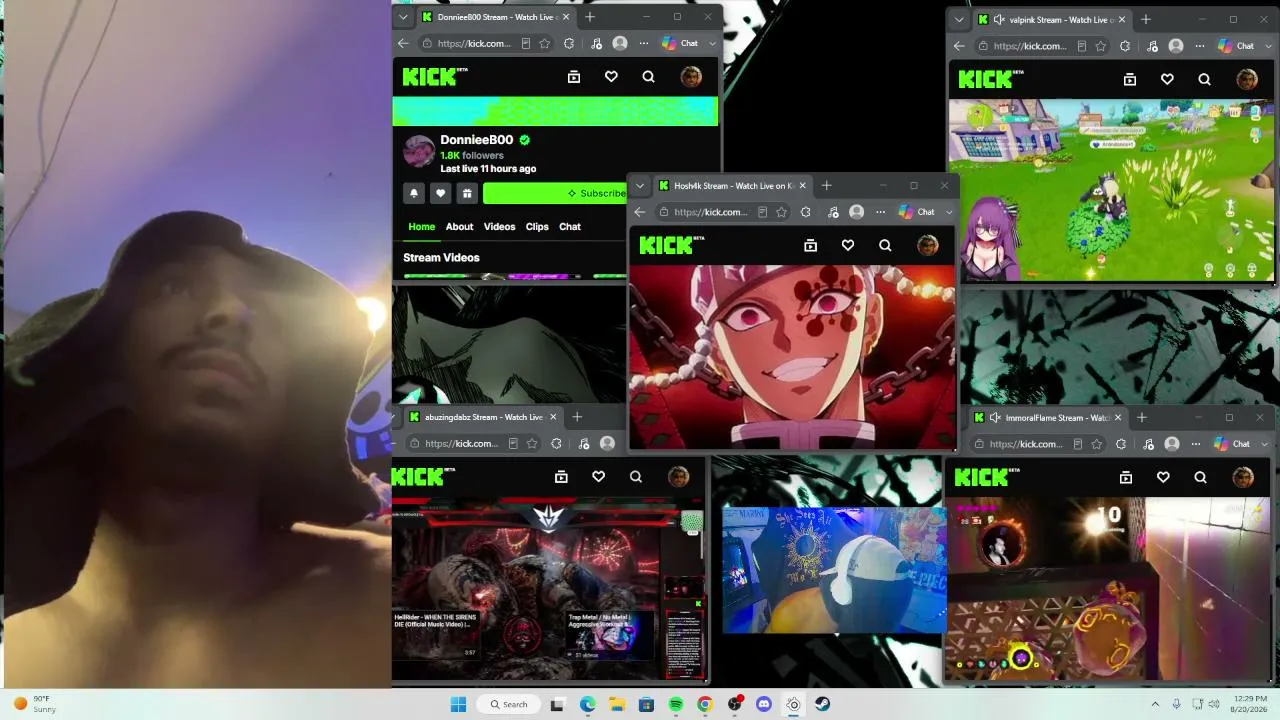The width and height of the screenshot is (1280, 720).
Task: Open the Chat tab on DonnieeB00's channel
Action: point(570,227)
